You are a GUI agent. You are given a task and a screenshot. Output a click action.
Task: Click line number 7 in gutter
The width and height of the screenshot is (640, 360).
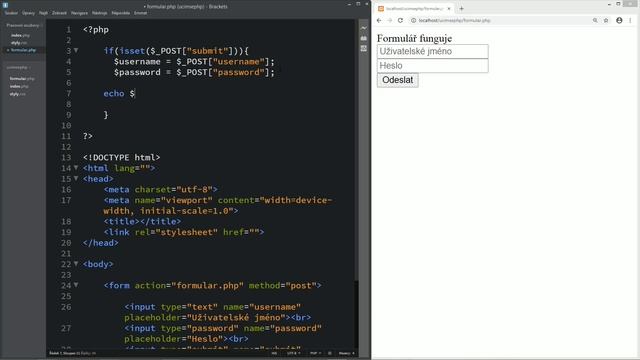point(69,93)
